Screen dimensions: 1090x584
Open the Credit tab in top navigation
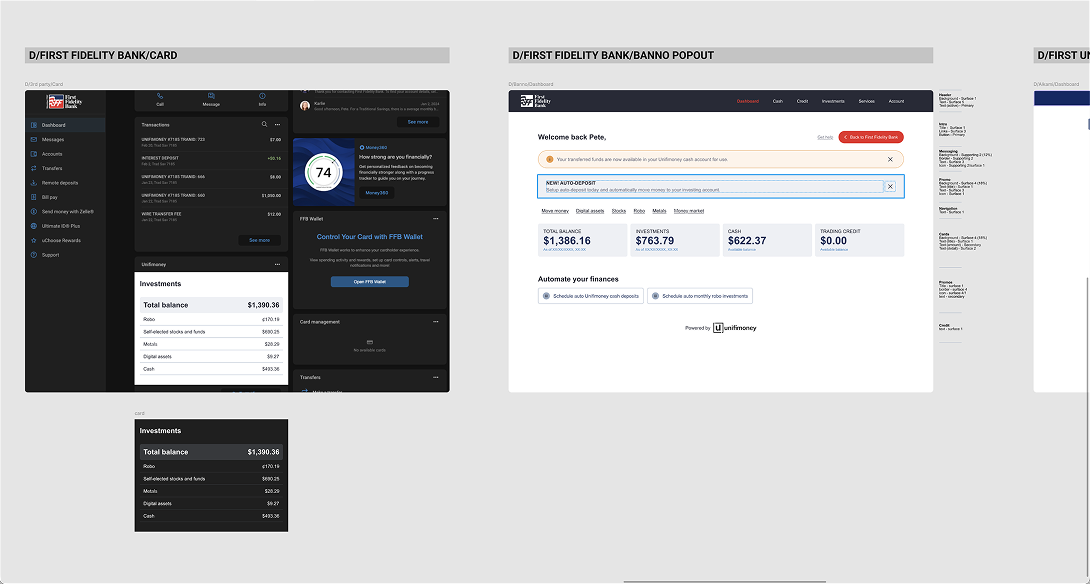802,102
